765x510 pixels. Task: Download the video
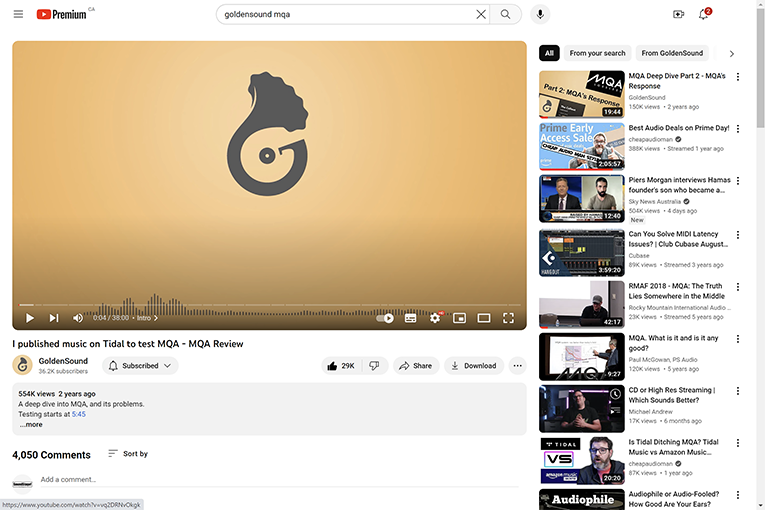coord(473,366)
